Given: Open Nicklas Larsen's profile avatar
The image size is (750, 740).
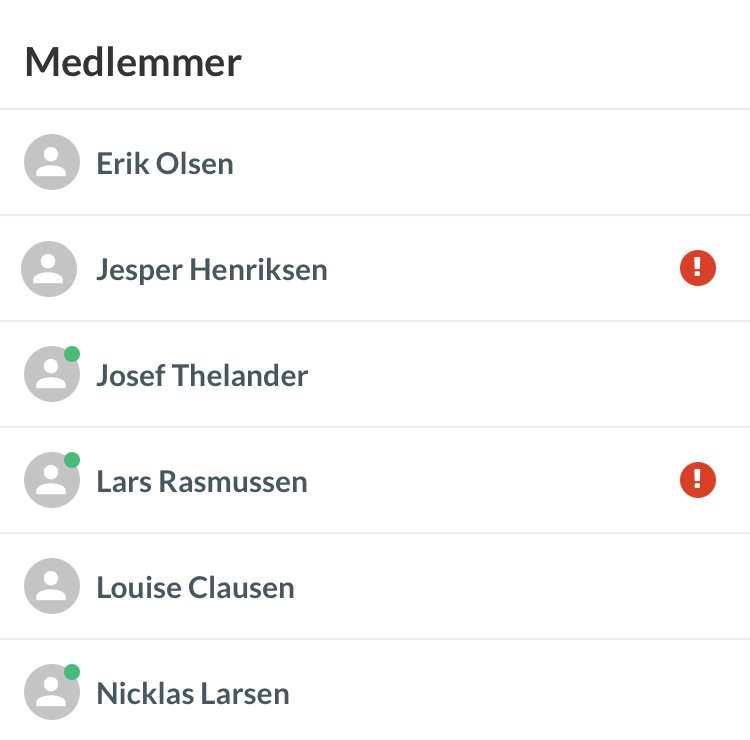Looking at the screenshot, I should coord(49,693).
